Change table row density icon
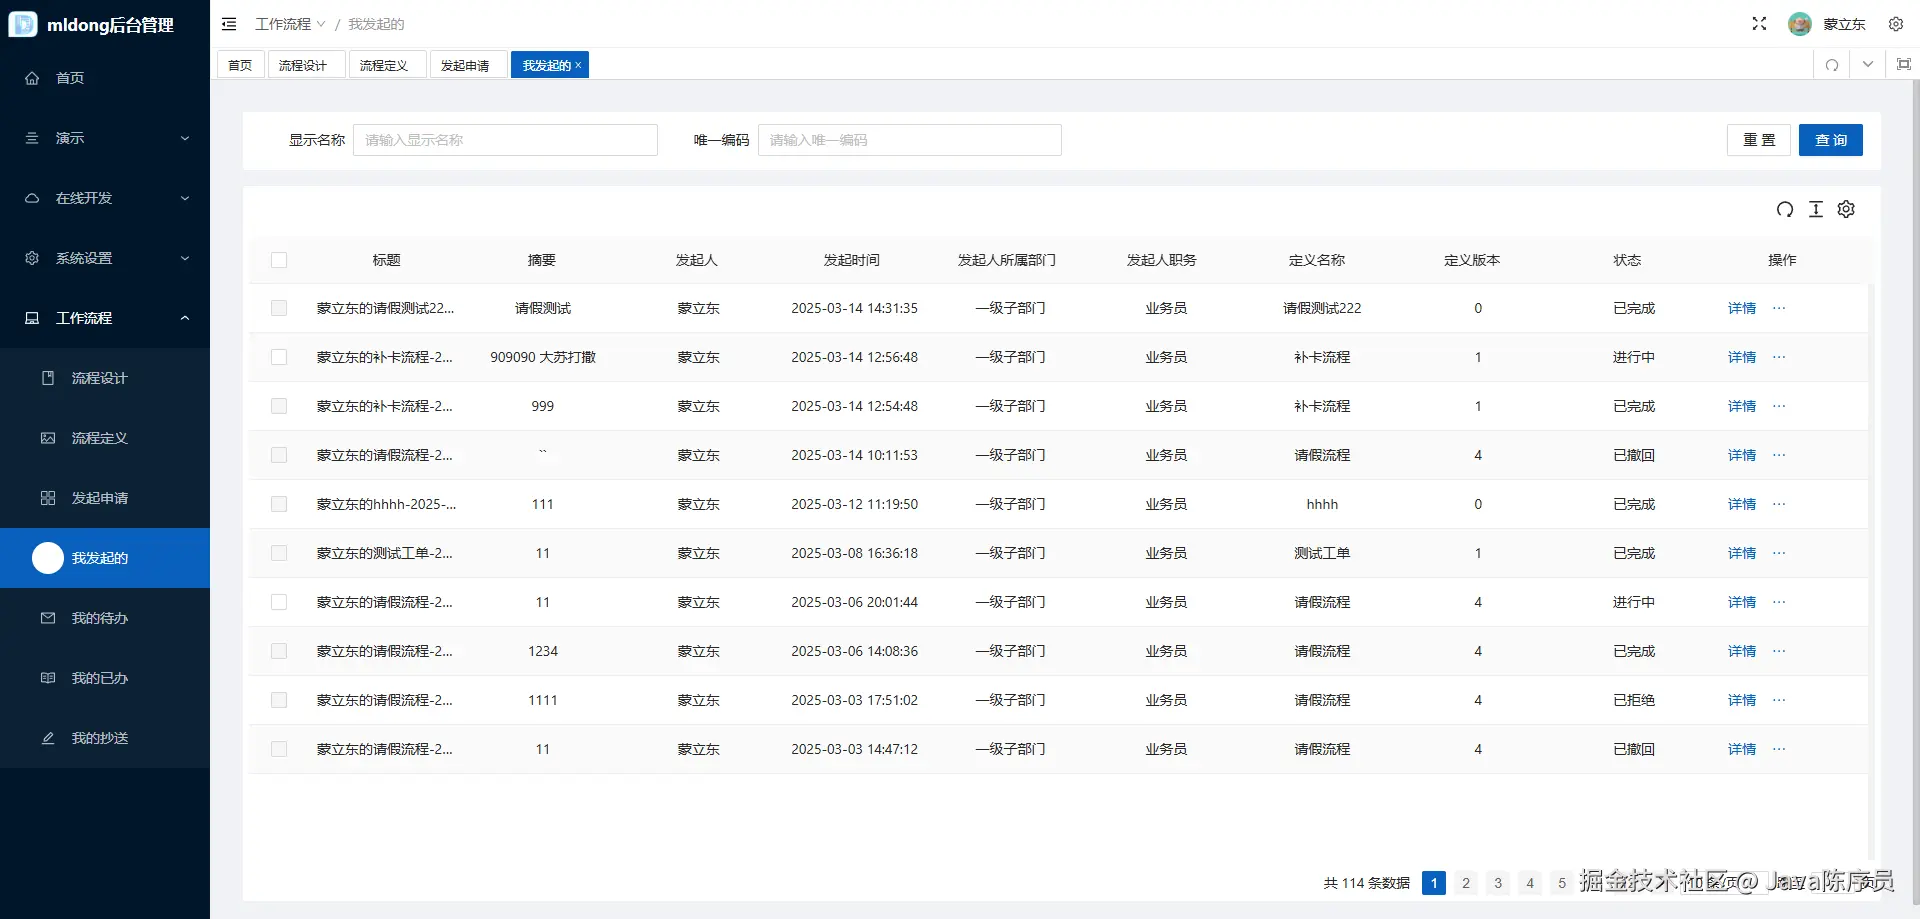 pos(1816,209)
